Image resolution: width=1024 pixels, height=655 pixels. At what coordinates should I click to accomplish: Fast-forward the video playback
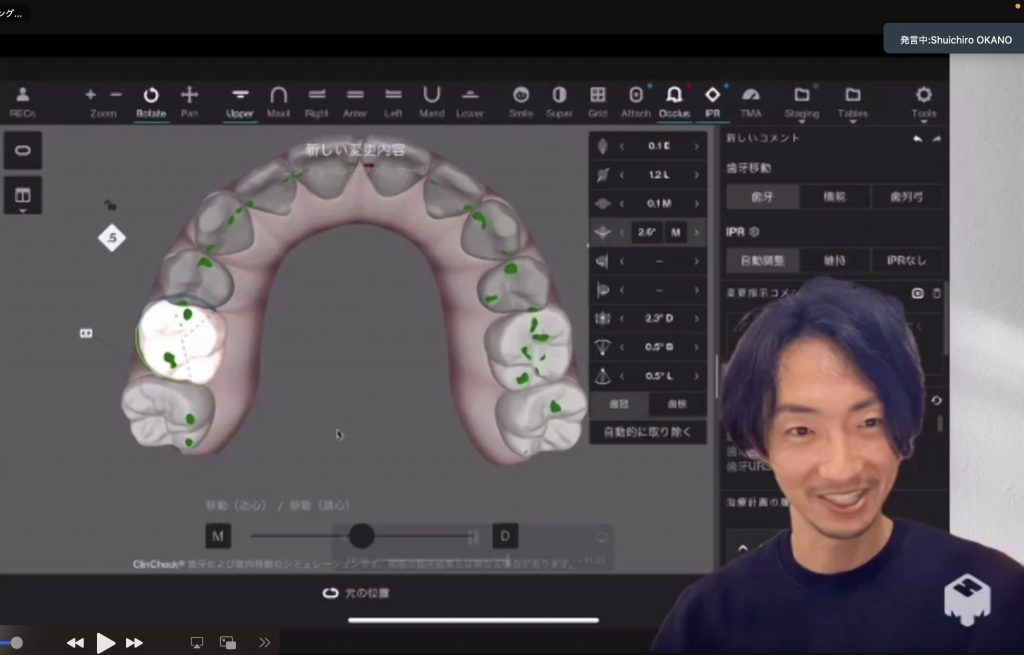[x=135, y=643]
